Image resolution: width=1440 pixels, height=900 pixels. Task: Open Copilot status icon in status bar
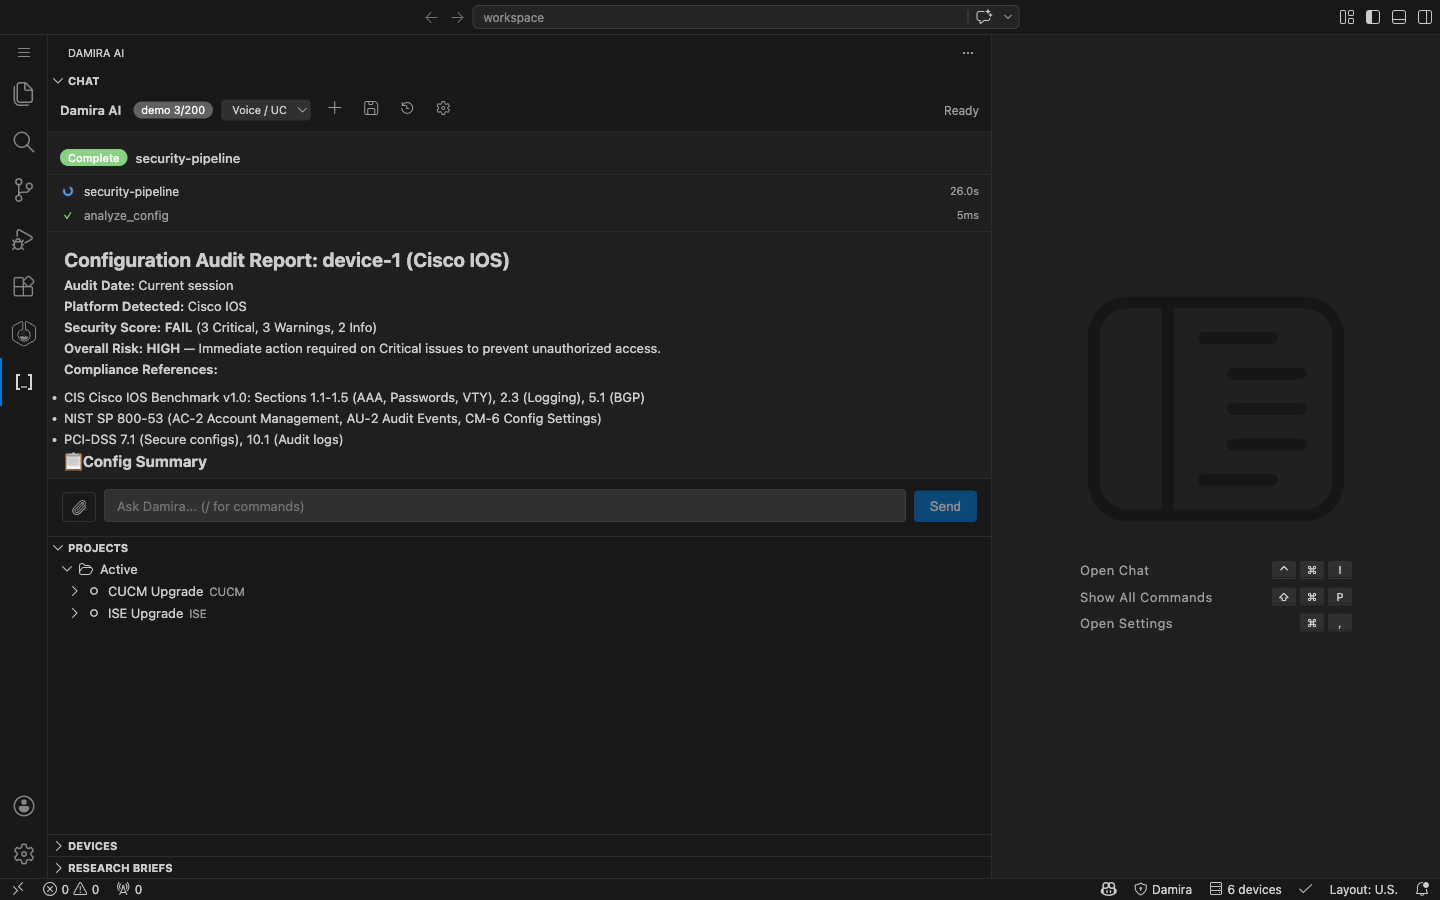[x=1109, y=889]
